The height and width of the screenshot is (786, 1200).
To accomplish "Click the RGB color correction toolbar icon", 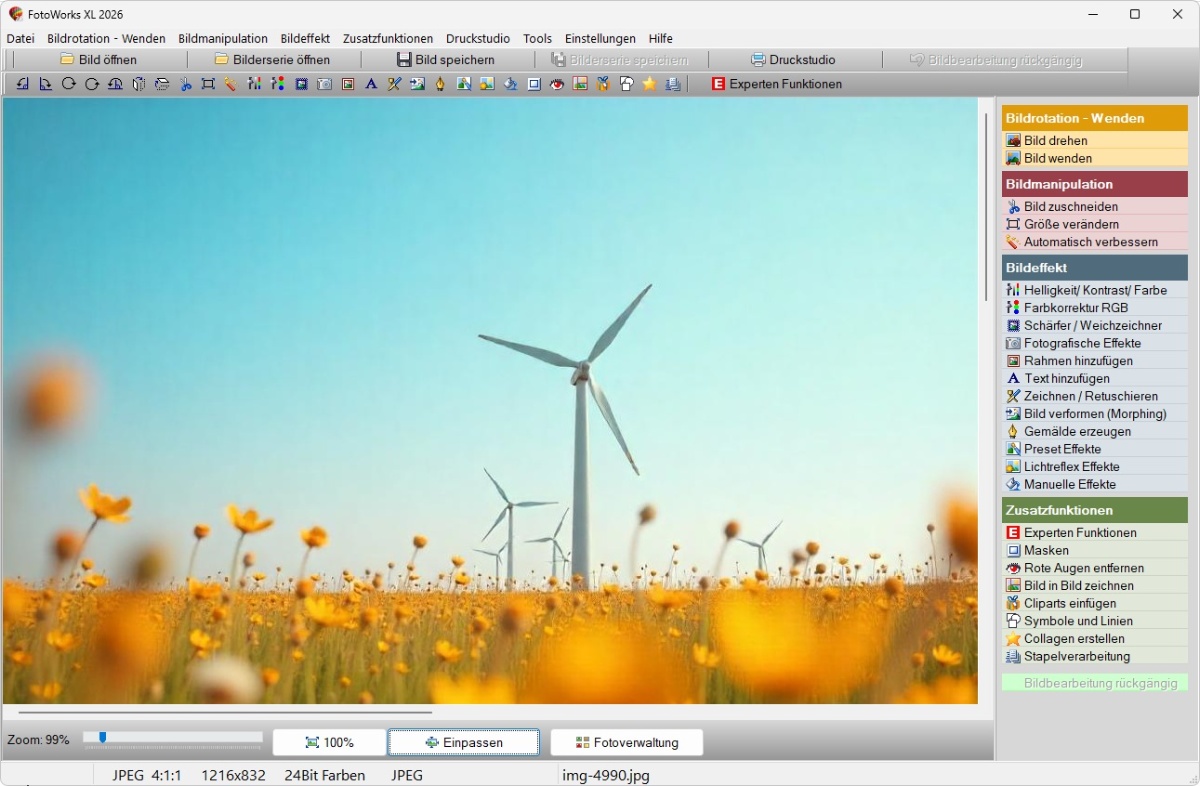I will (x=278, y=84).
